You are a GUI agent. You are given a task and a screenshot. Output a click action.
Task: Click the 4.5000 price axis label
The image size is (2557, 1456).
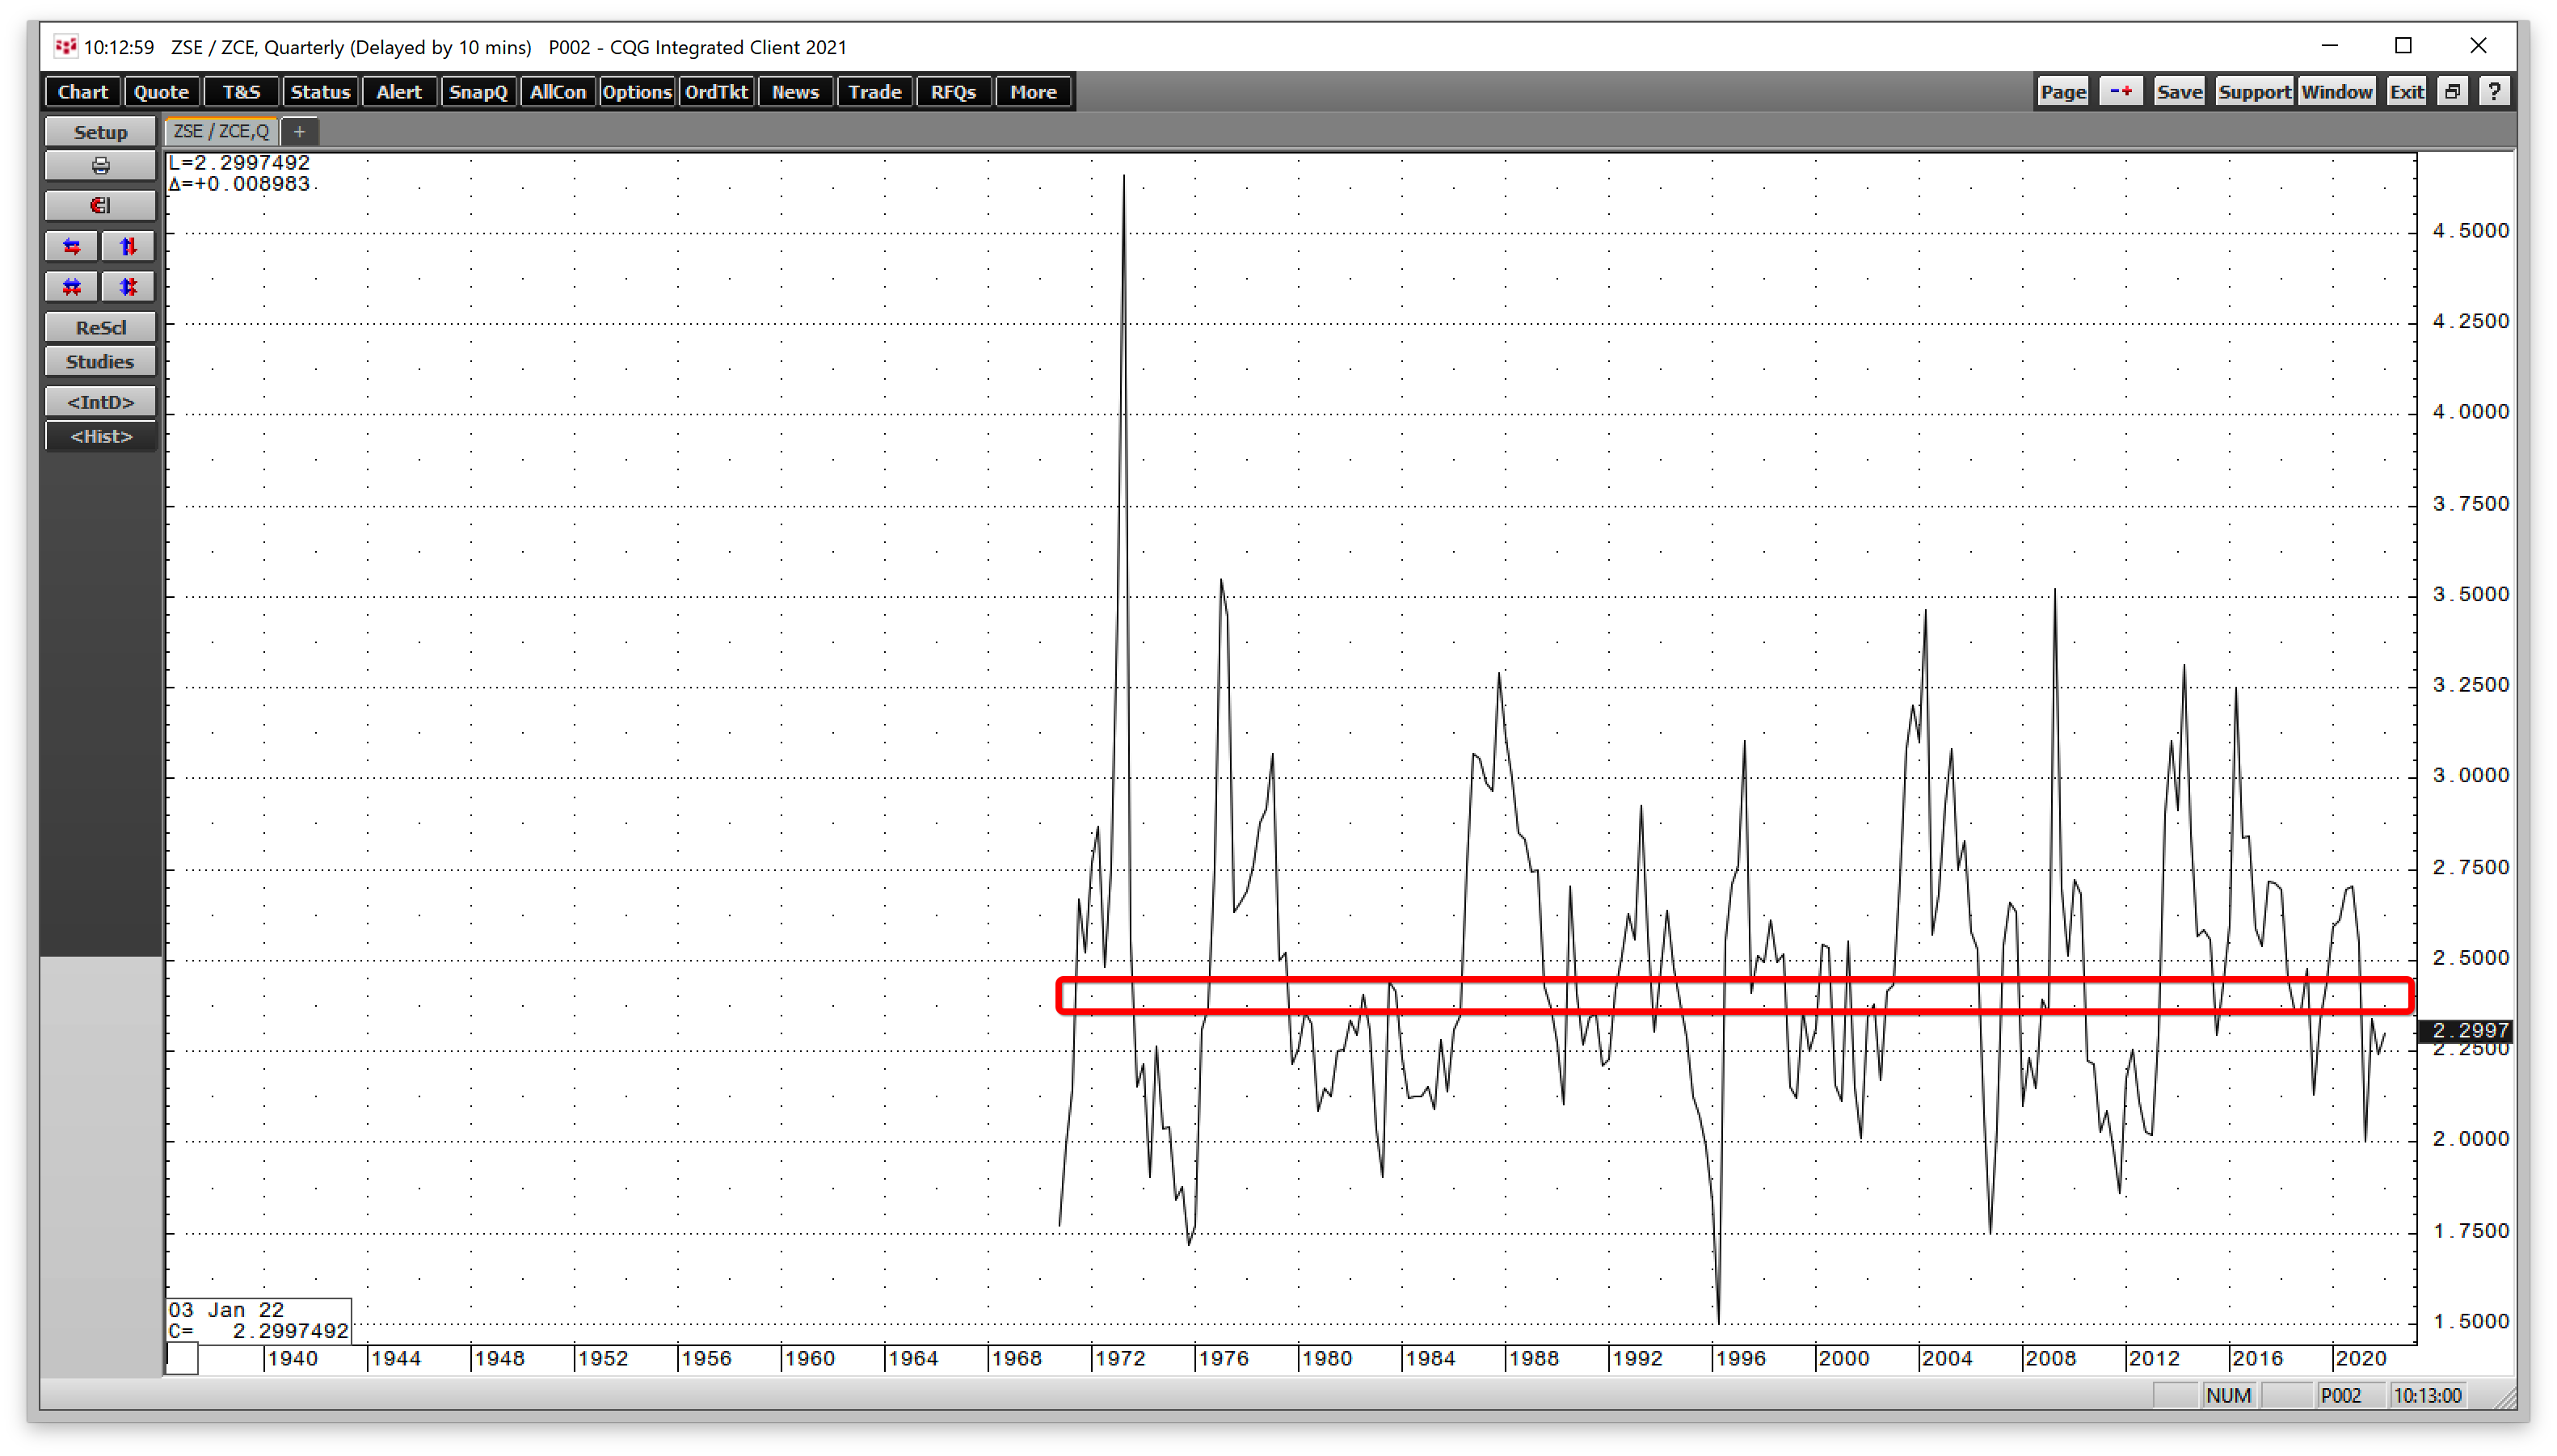2471,231
